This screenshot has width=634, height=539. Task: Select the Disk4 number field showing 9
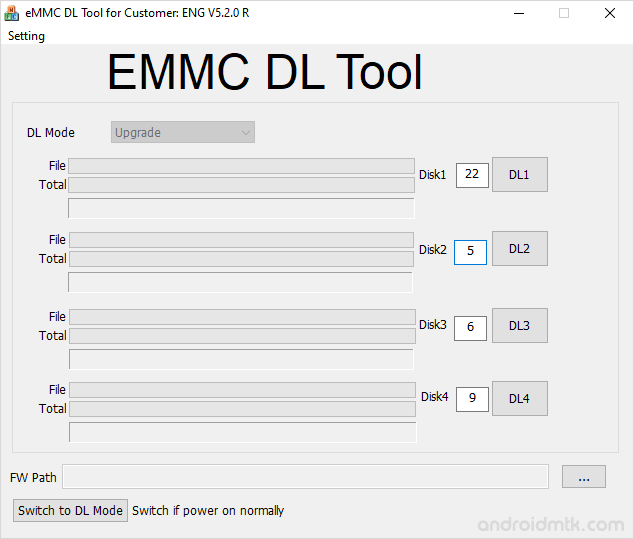pos(472,399)
